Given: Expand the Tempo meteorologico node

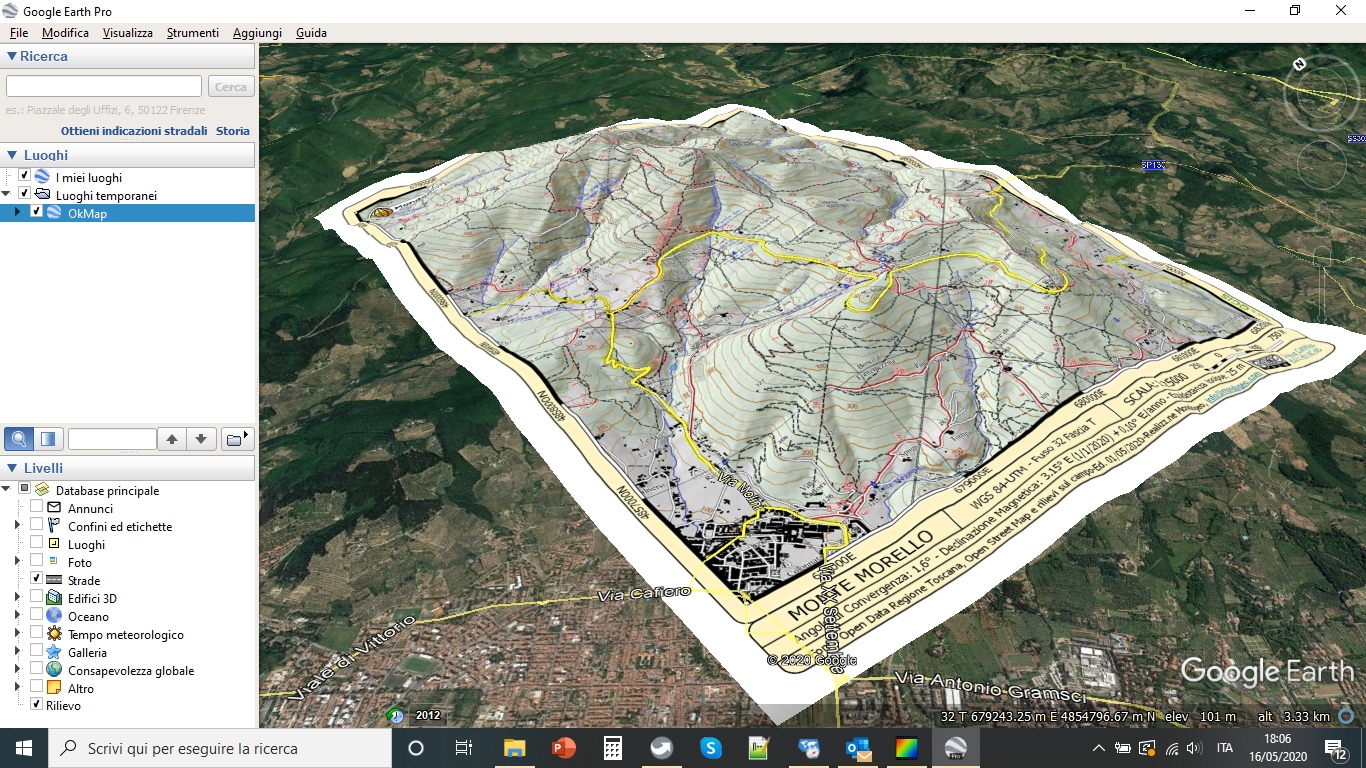Looking at the screenshot, I should point(17,634).
